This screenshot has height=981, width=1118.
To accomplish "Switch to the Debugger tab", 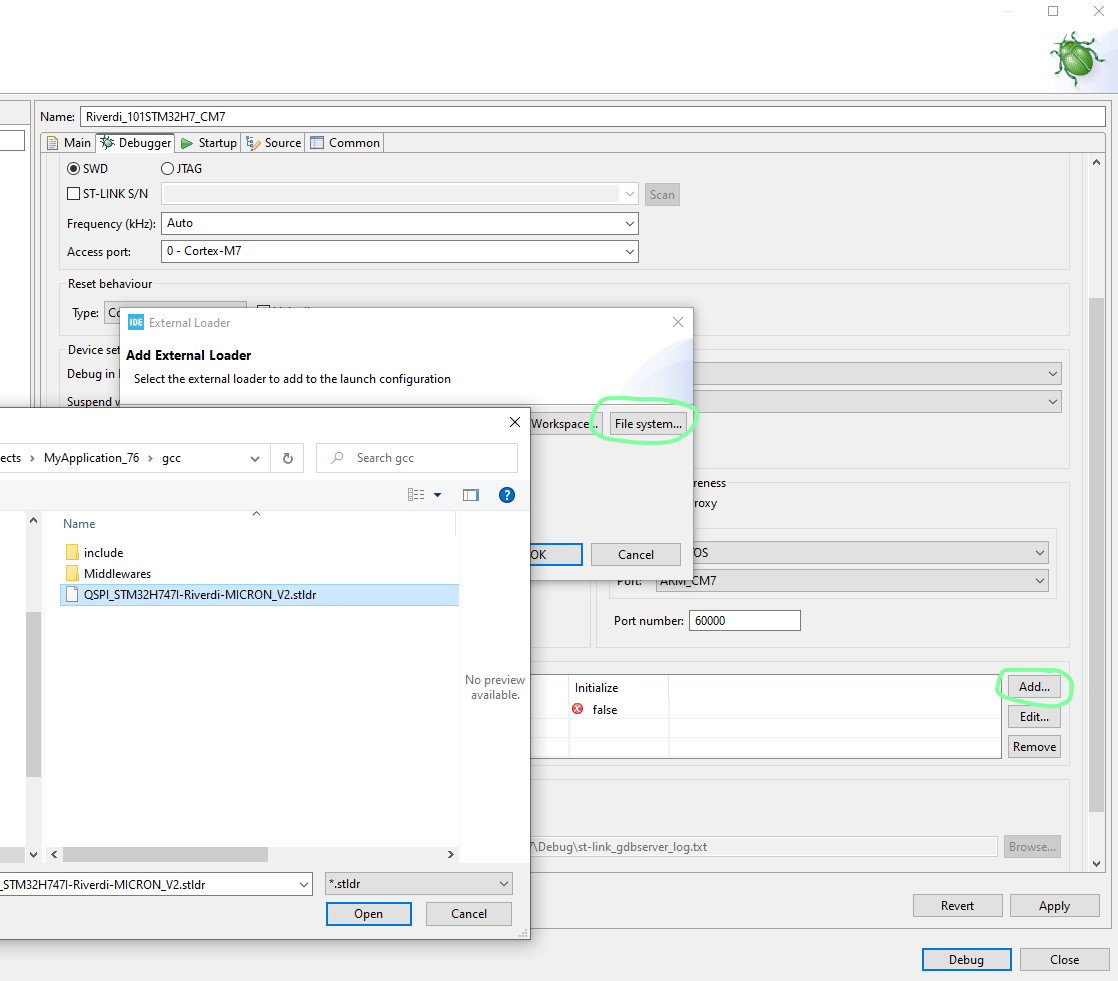I will tap(136, 143).
